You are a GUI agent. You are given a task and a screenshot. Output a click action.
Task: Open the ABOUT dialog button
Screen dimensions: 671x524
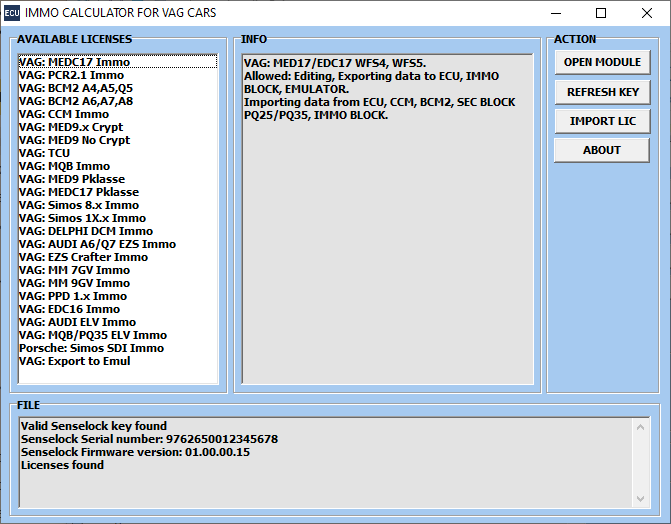[x=602, y=150]
